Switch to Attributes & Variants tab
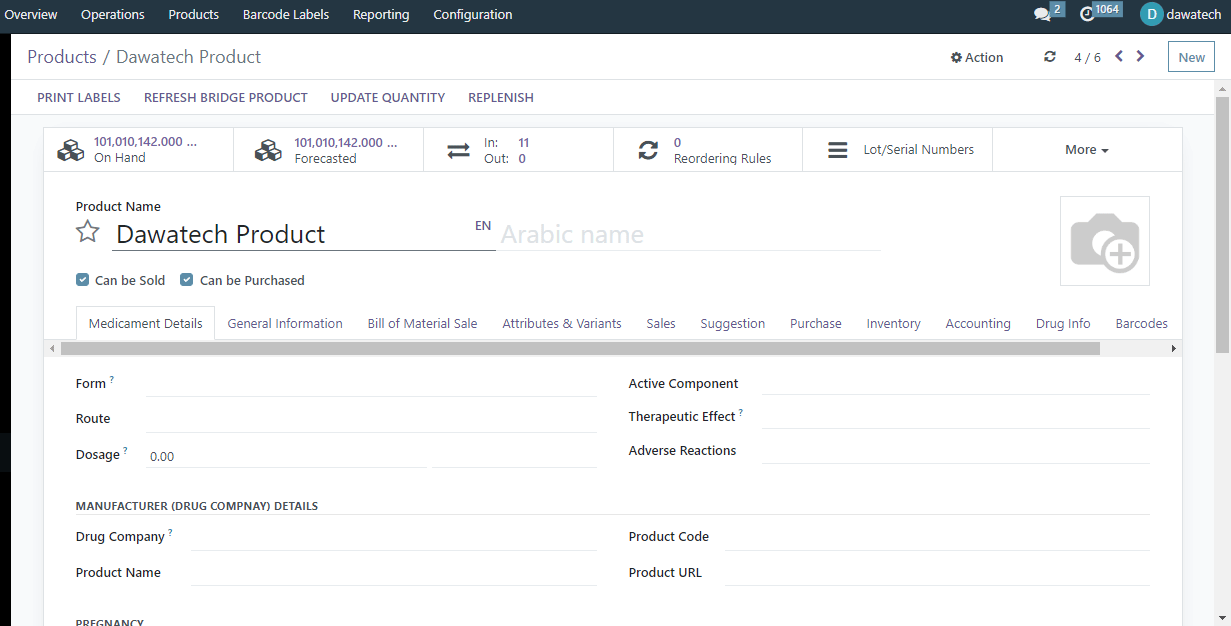This screenshot has width=1231, height=626. [x=562, y=323]
